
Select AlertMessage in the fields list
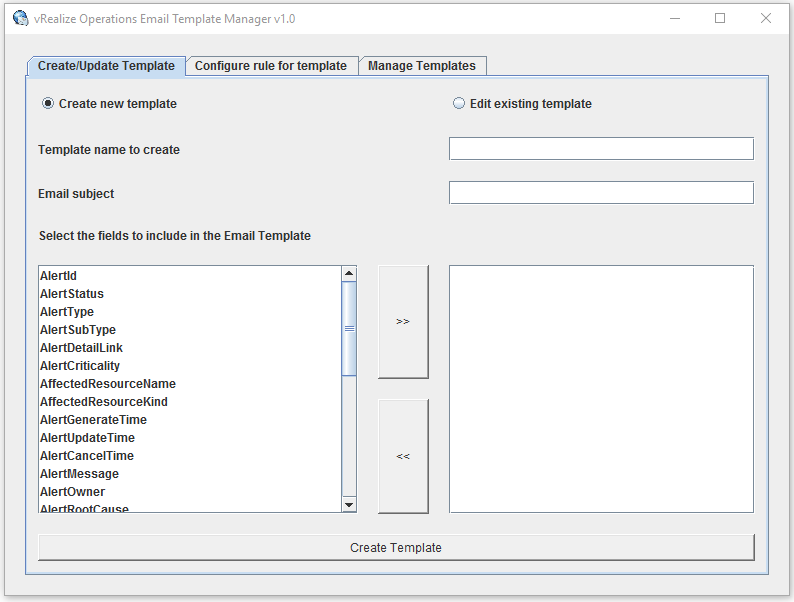[x=190, y=473]
